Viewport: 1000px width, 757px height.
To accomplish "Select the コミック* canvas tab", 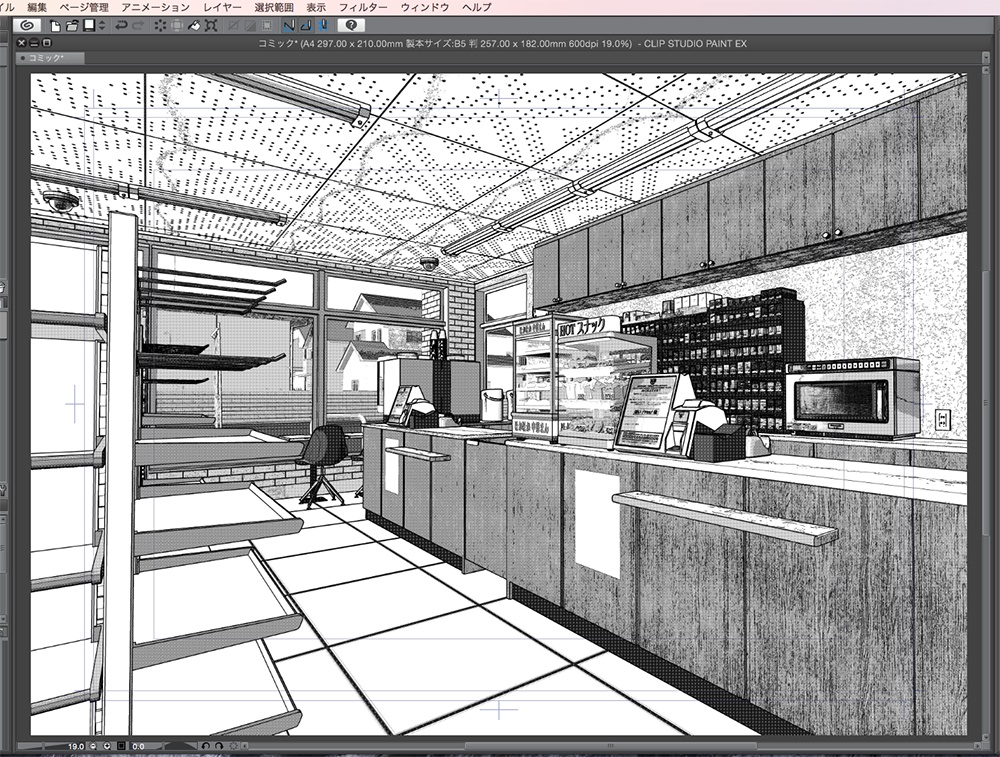I will coord(50,58).
